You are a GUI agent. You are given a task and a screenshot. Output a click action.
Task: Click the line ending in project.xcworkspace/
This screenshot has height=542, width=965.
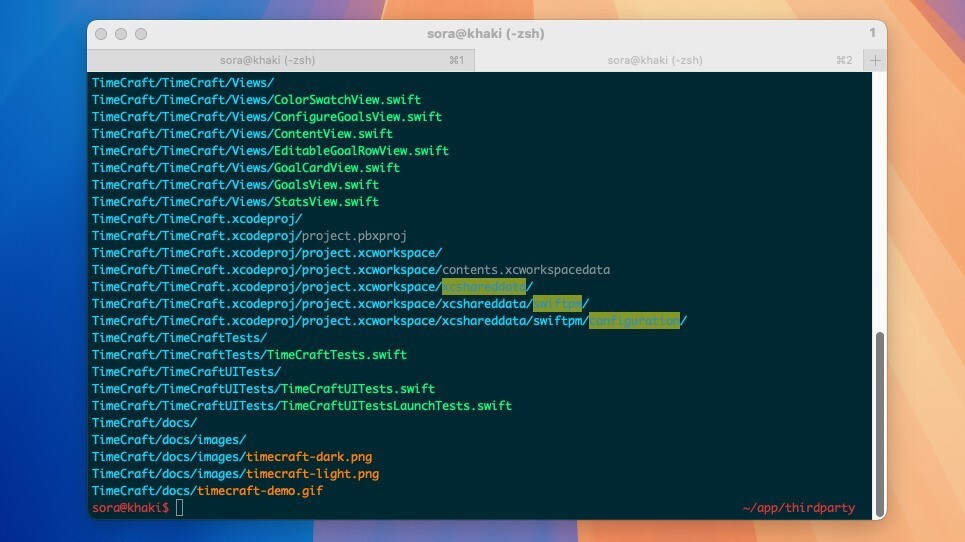[x=266, y=253]
